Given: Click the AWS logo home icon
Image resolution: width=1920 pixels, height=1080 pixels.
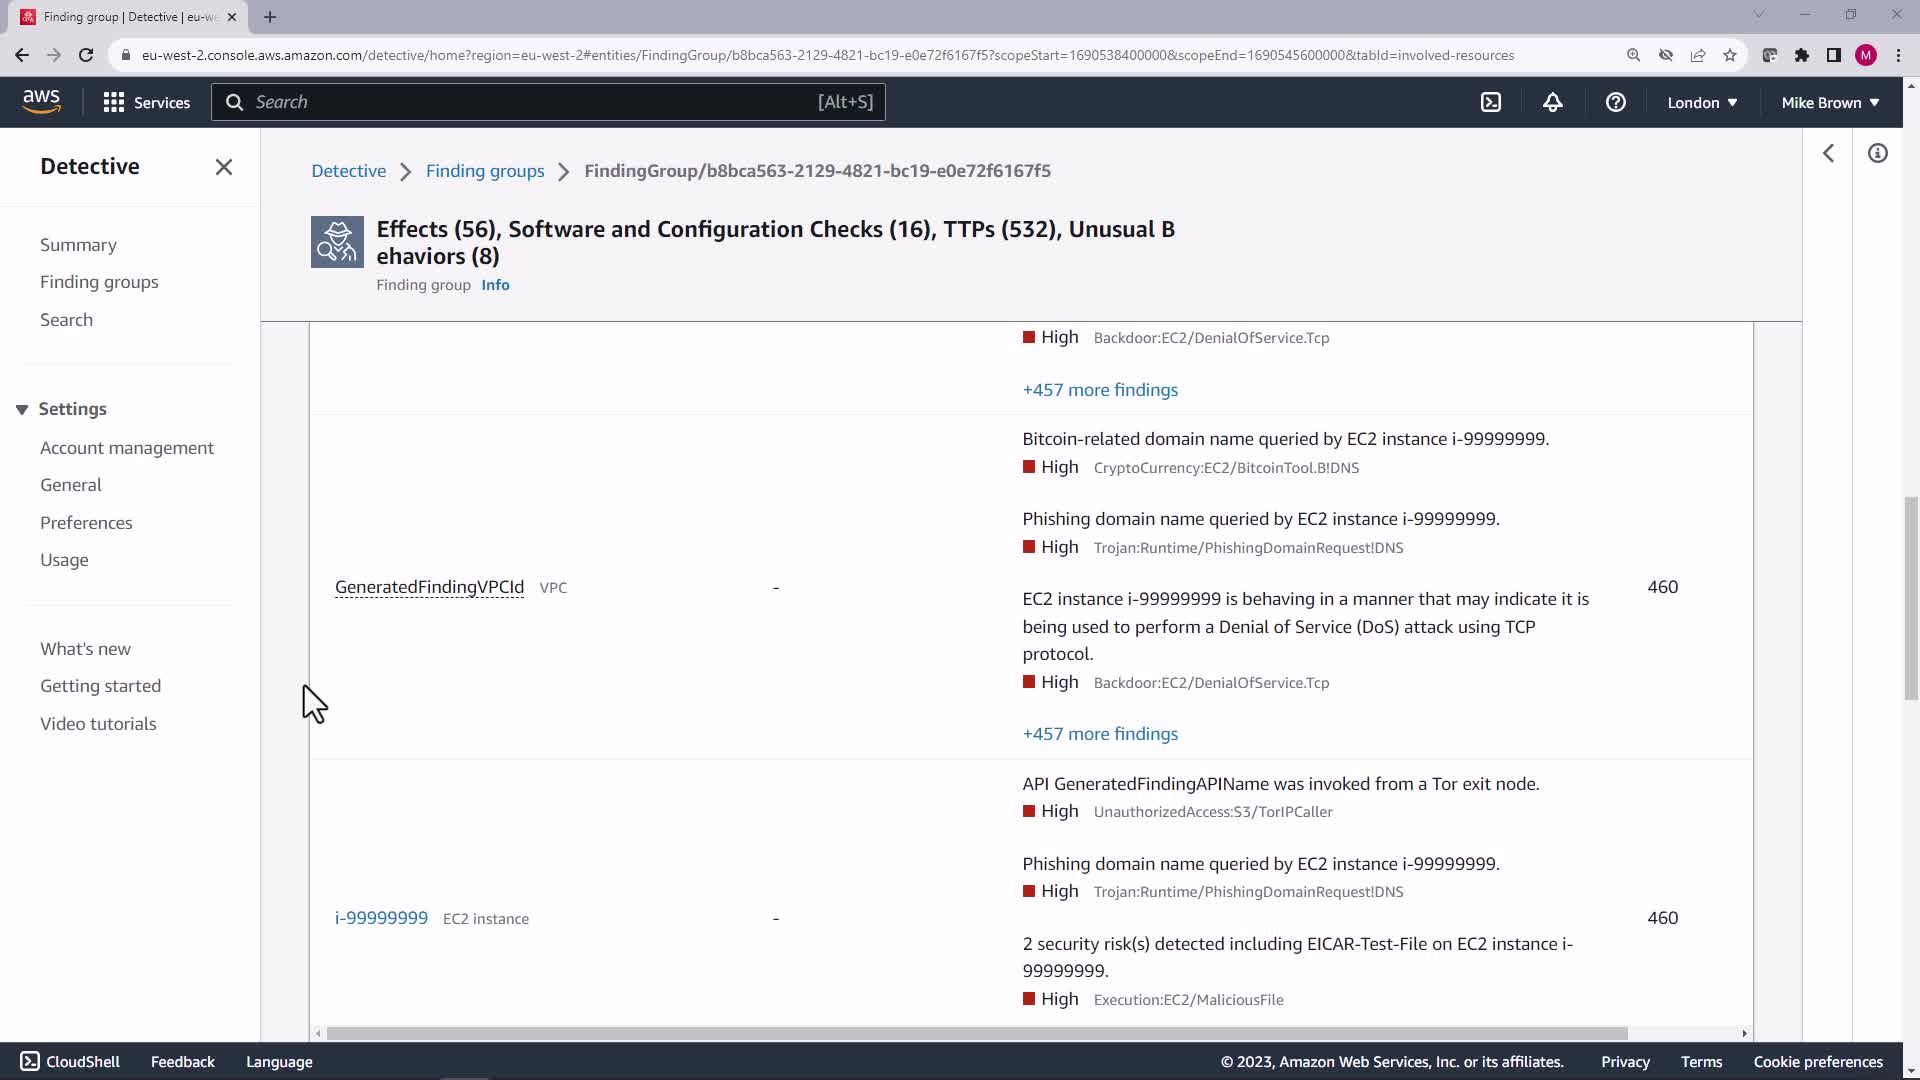Looking at the screenshot, I should pos(41,101).
